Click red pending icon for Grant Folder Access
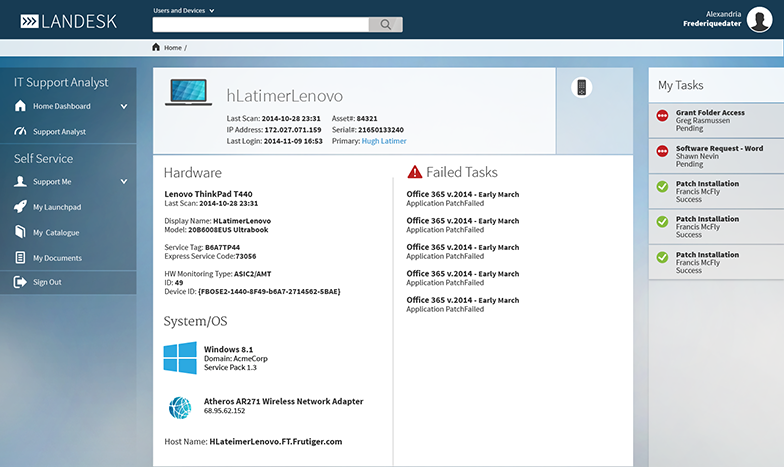Image resolution: width=784 pixels, height=467 pixels. 661,117
